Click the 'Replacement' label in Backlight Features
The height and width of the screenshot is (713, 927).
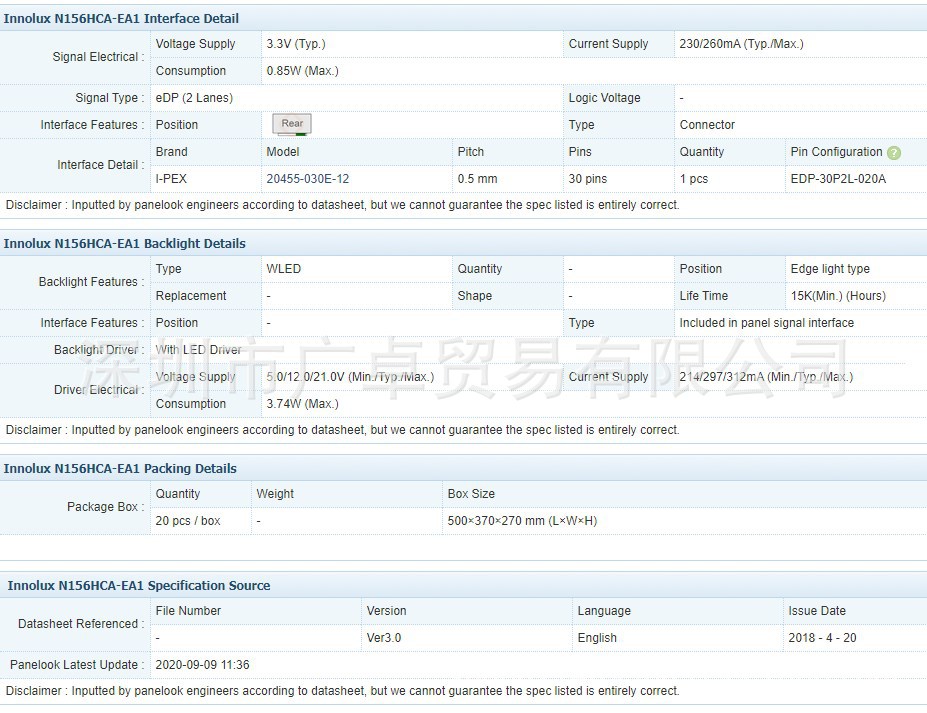pos(191,296)
